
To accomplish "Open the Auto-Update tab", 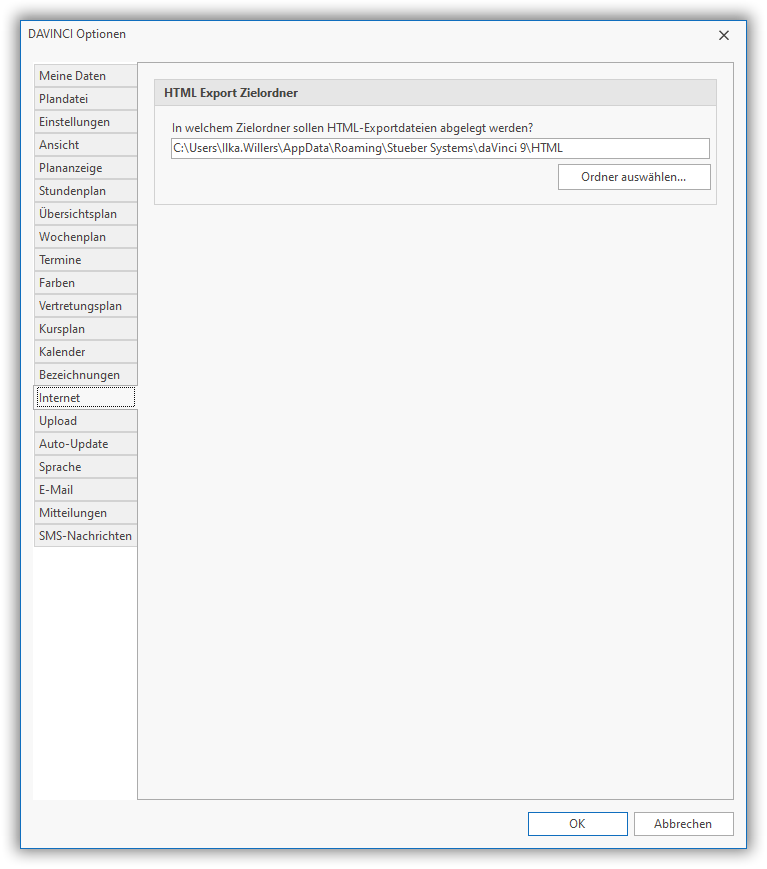I will (85, 444).
